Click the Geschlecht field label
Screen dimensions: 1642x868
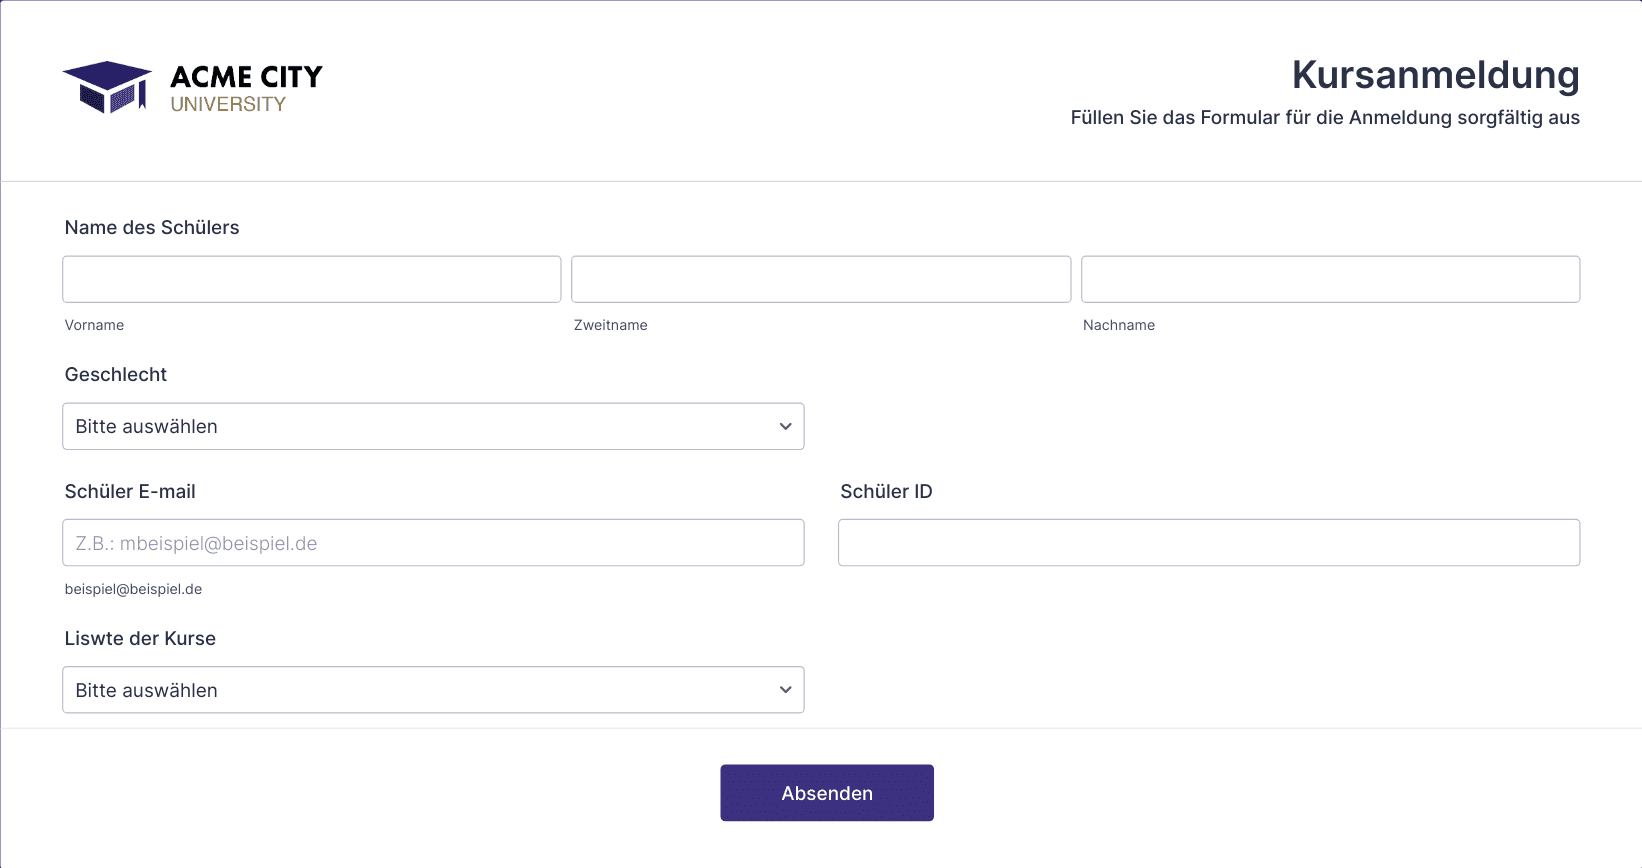tap(116, 375)
